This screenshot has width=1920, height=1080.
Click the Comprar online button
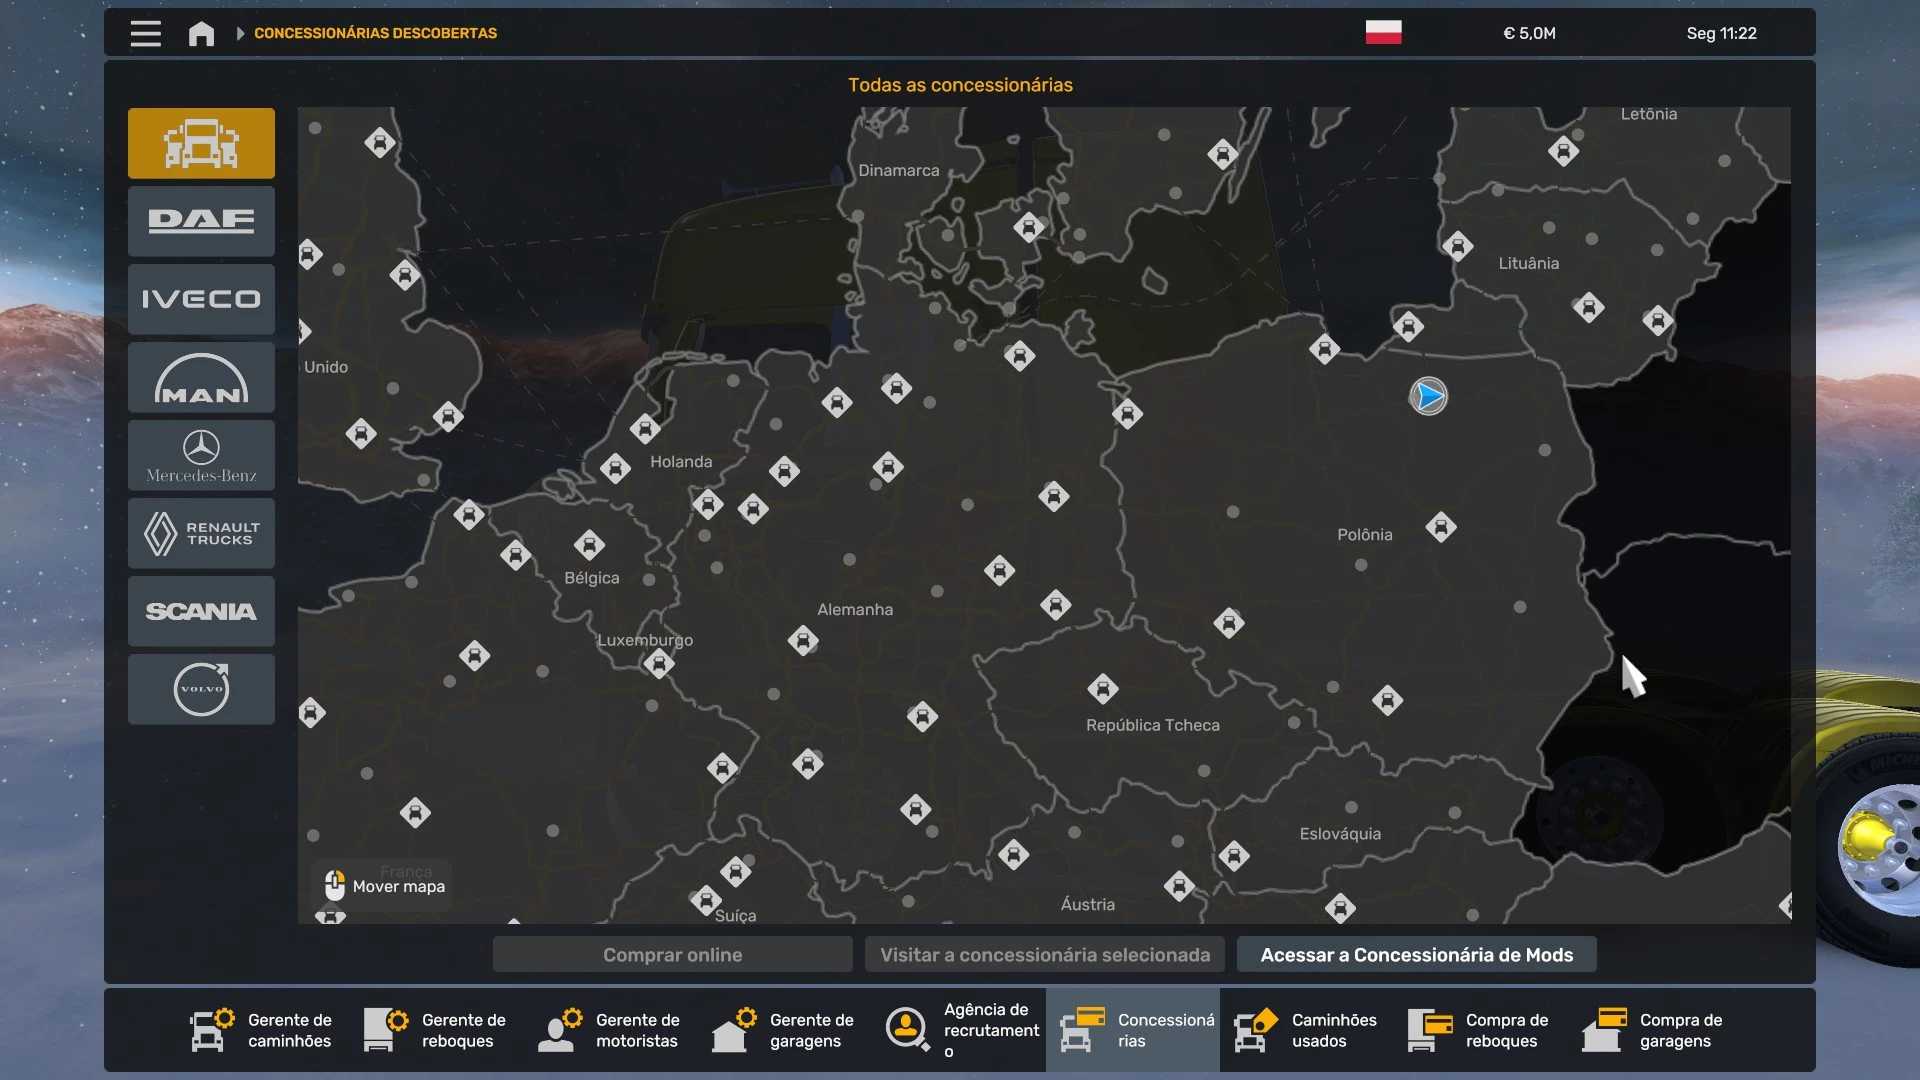pyautogui.click(x=672, y=955)
